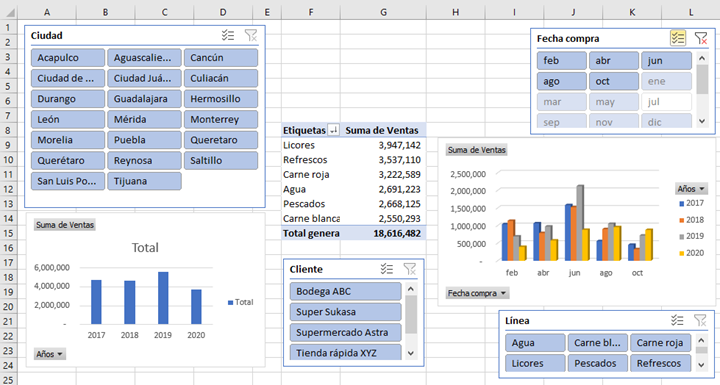Select disabled ene month button
The width and height of the screenshot is (720, 385).
(x=666, y=81)
